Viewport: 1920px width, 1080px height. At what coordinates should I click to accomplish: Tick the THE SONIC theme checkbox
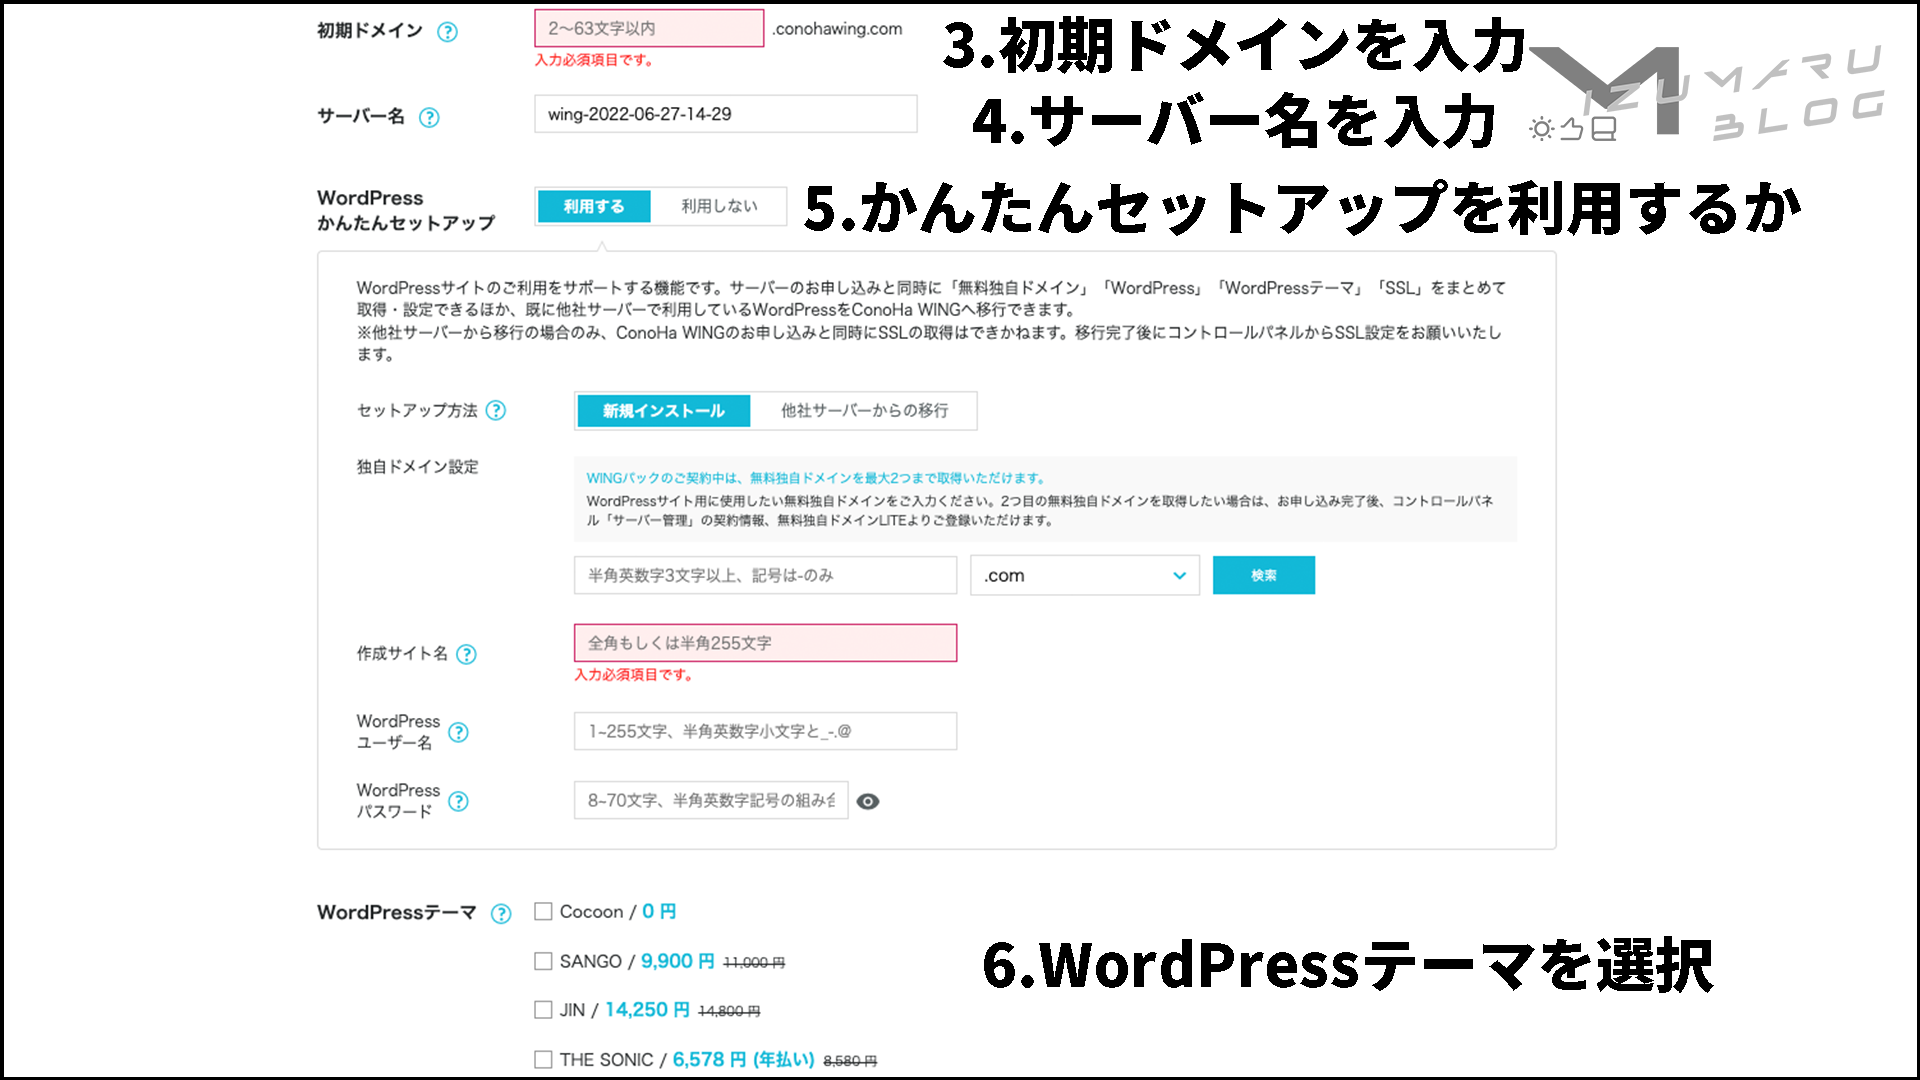click(x=543, y=1059)
